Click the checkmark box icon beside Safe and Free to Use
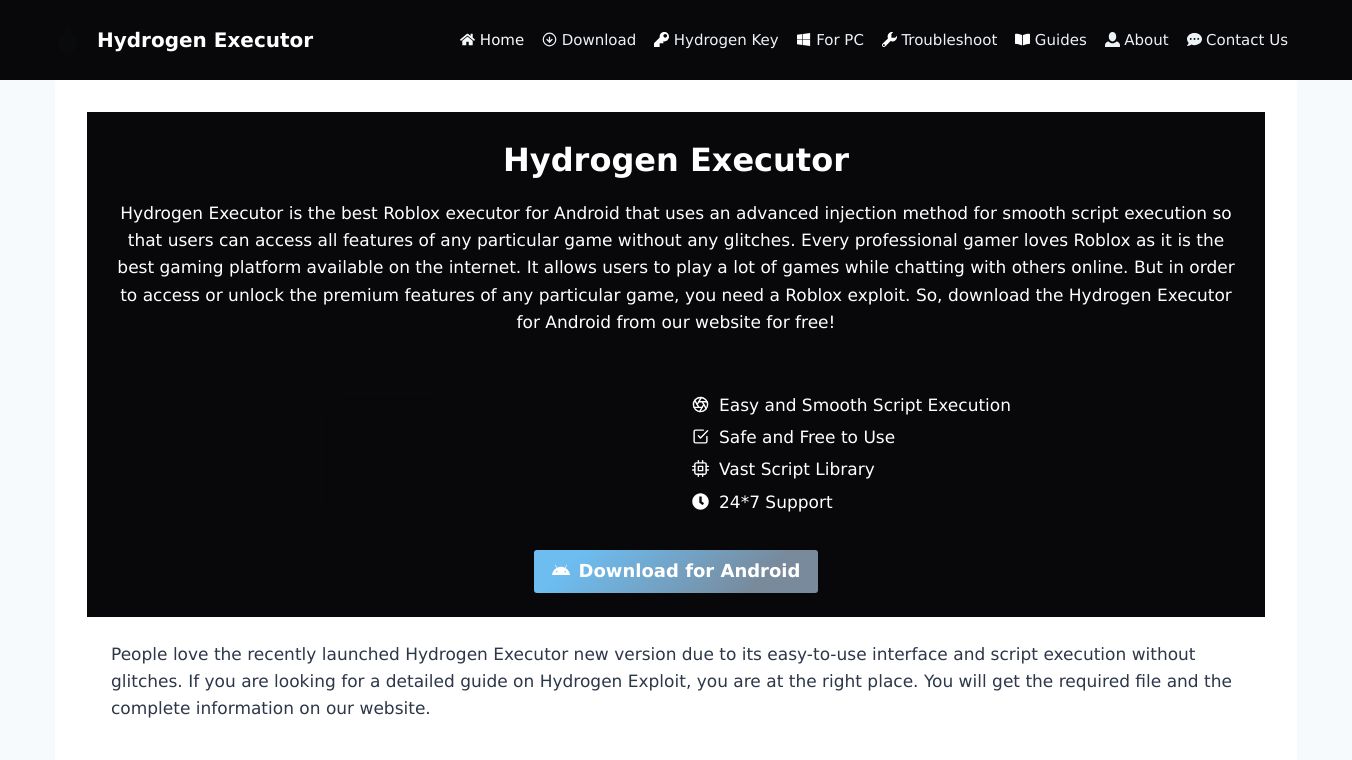The height and width of the screenshot is (760, 1352). pyautogui.click(x=700, y=437)
